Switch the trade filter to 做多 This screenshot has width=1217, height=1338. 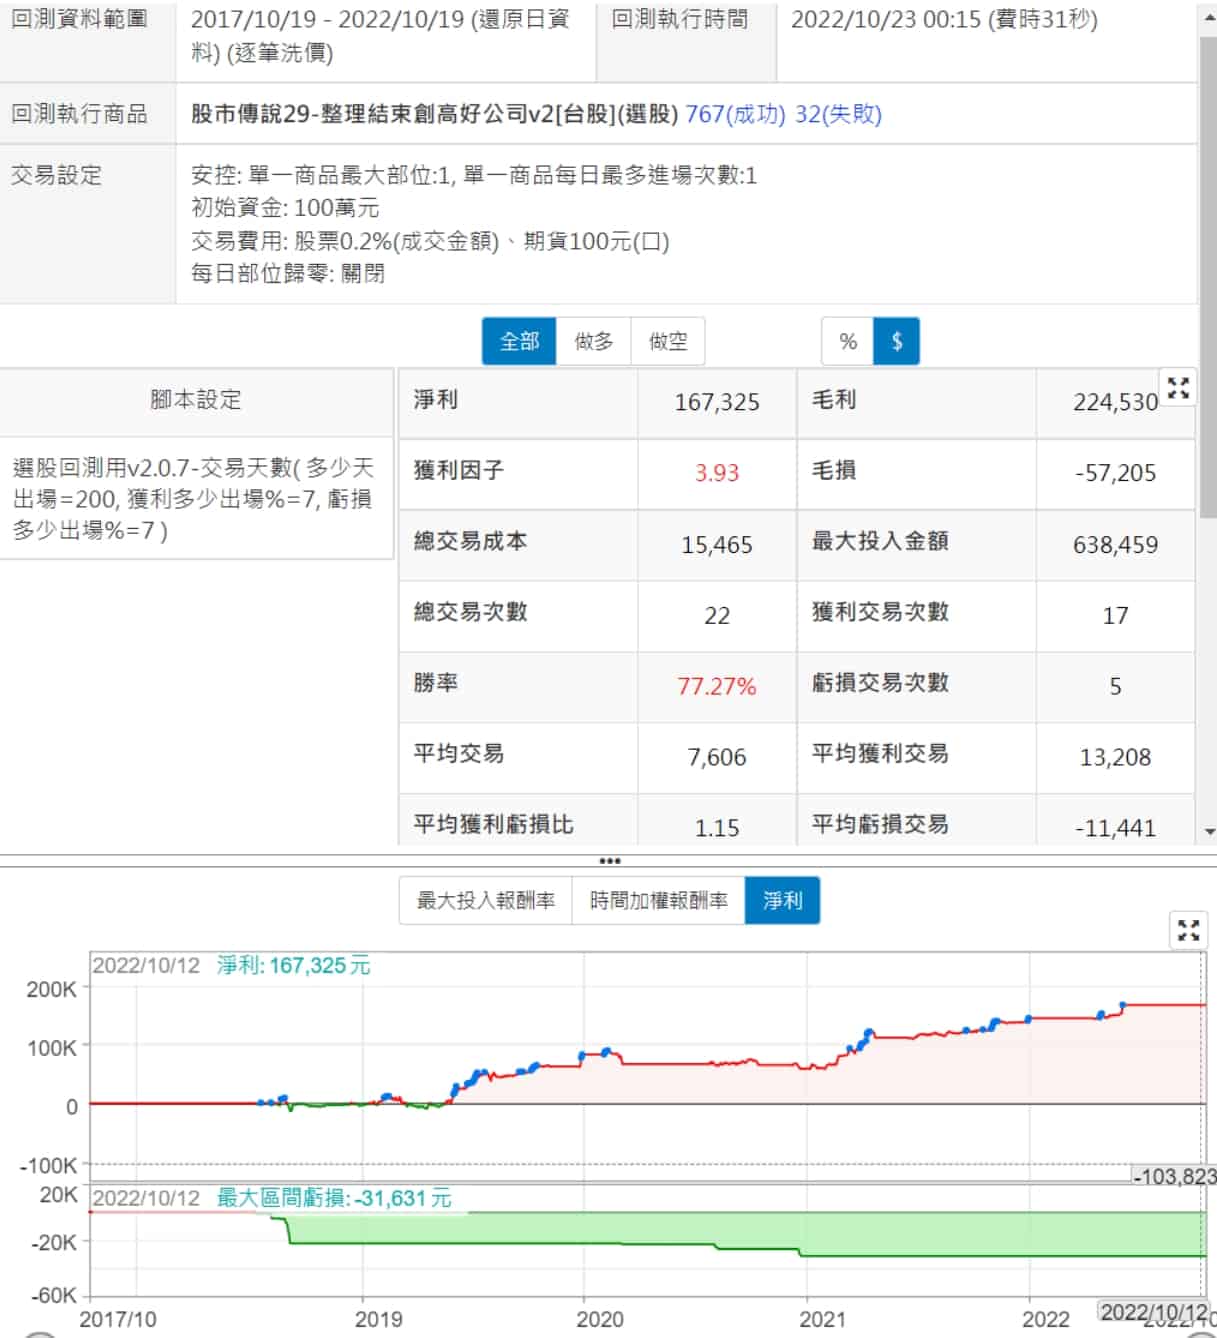tap(593, 342)
